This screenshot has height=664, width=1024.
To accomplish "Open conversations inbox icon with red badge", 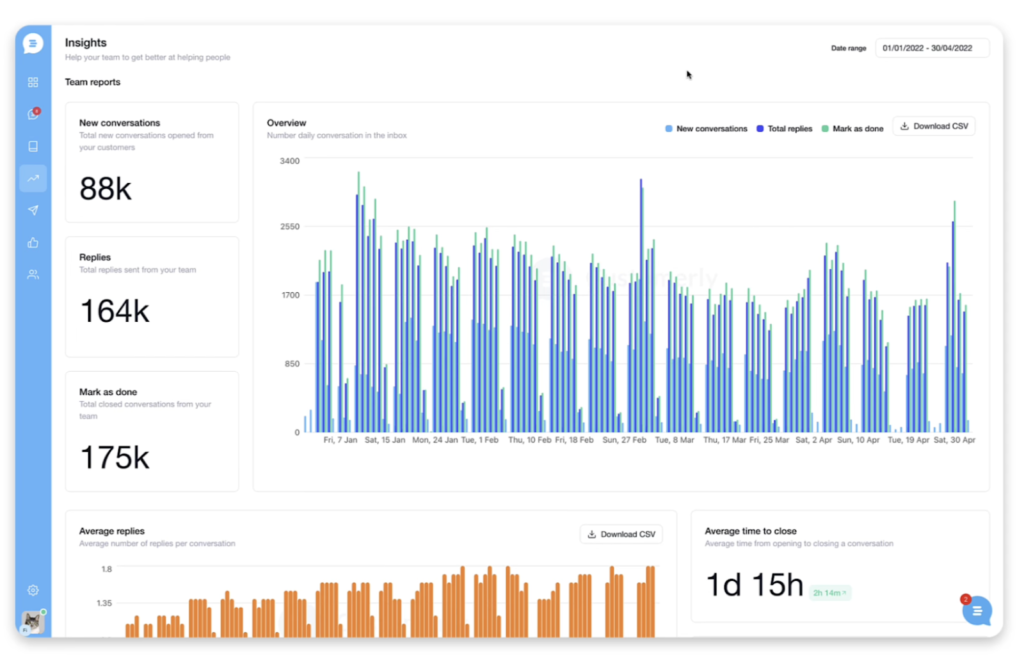I will [x=33, y=114].
